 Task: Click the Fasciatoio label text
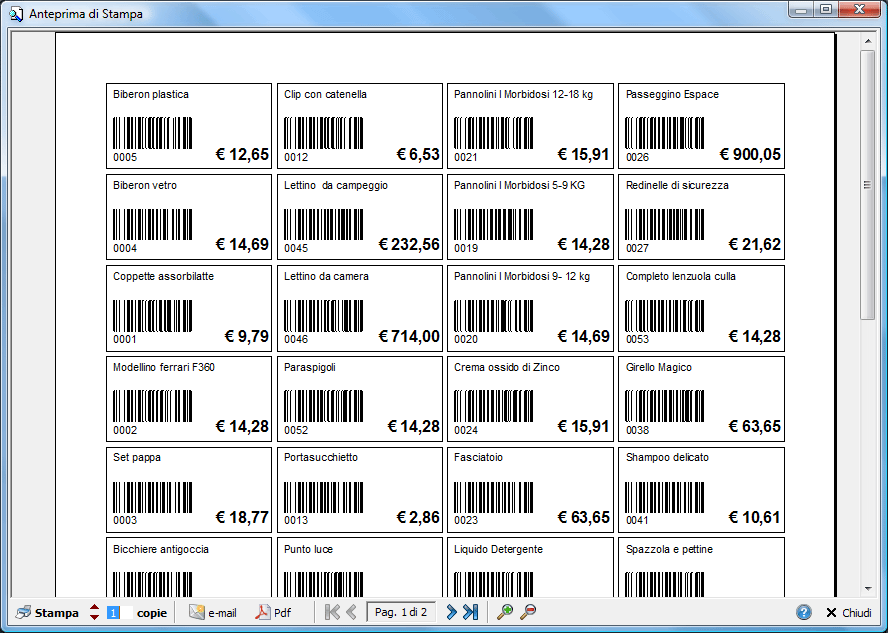(x=478, y=457)
